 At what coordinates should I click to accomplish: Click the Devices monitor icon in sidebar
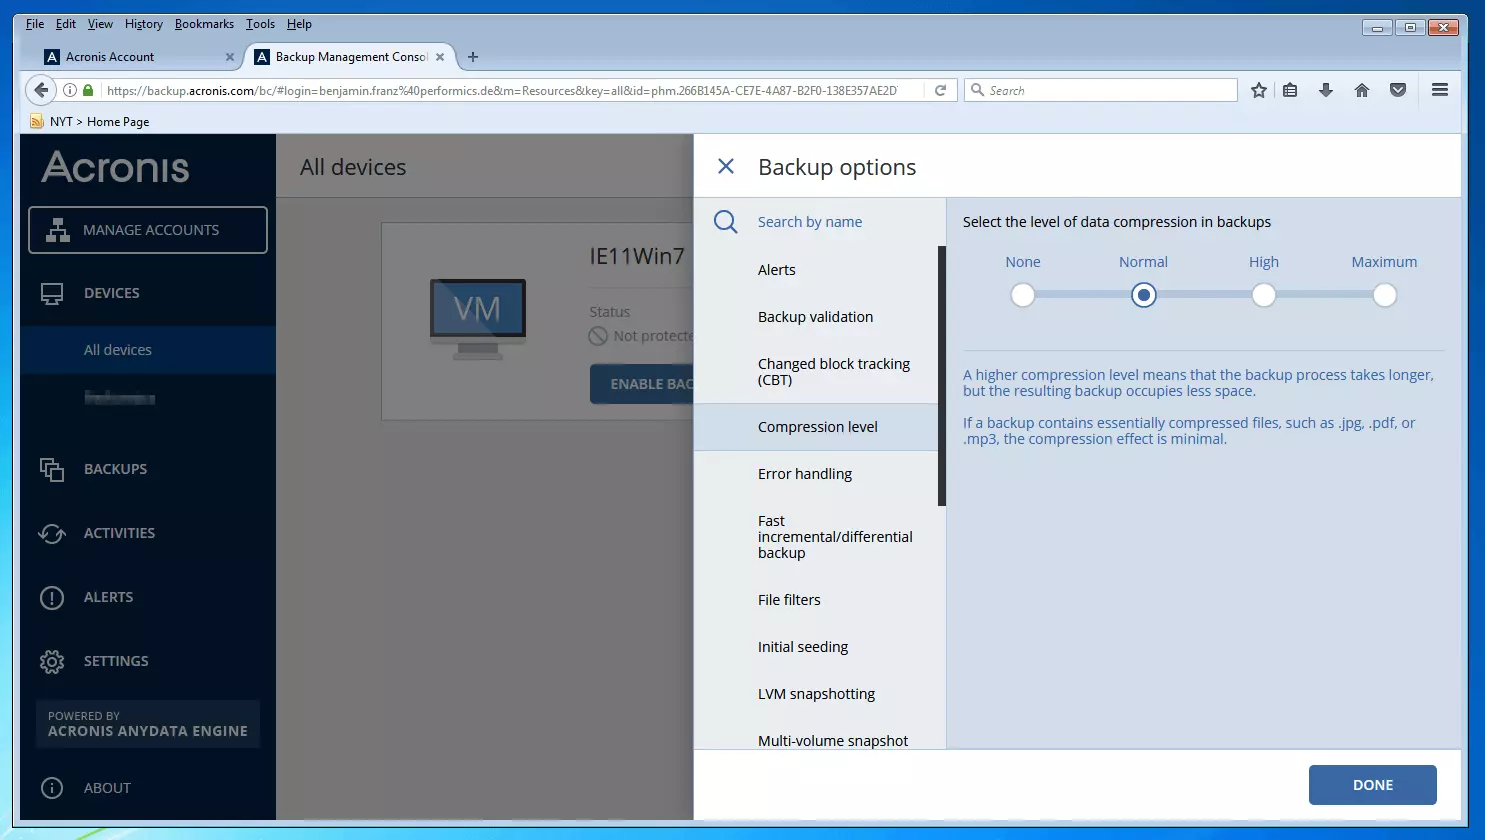coord(52,293)
